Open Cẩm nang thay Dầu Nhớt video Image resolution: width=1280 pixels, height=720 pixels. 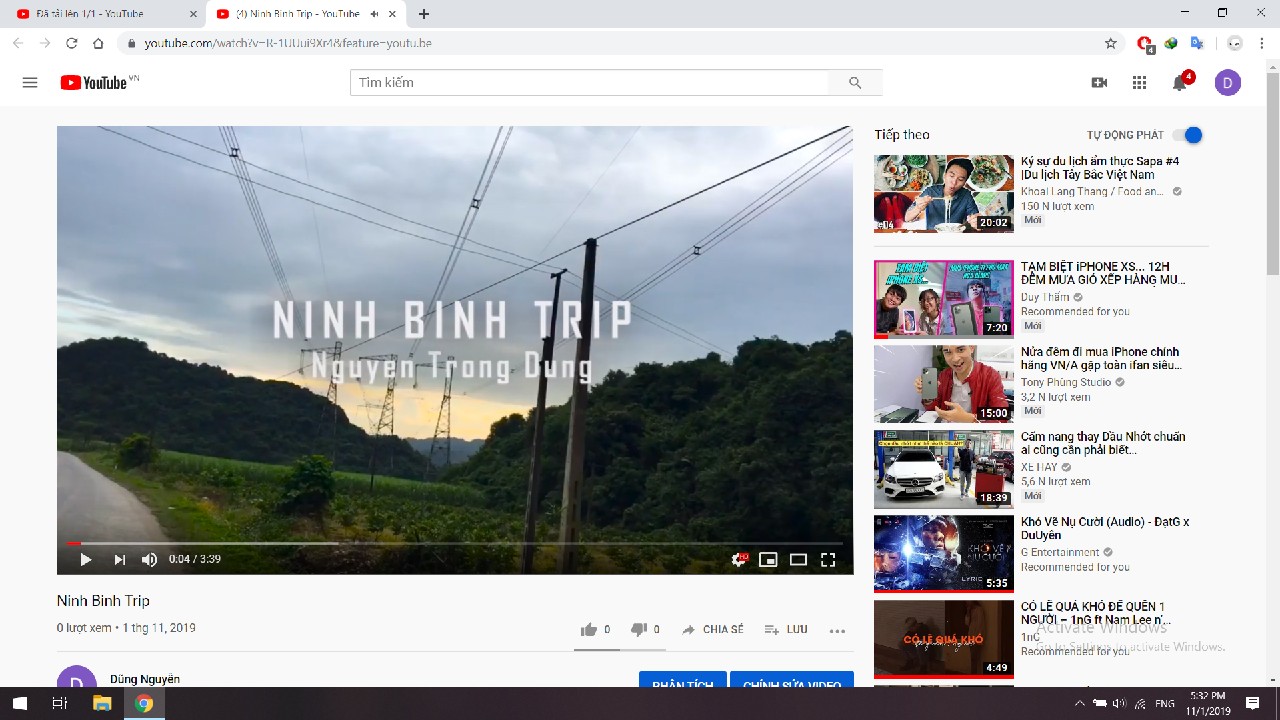(1103, 443)
